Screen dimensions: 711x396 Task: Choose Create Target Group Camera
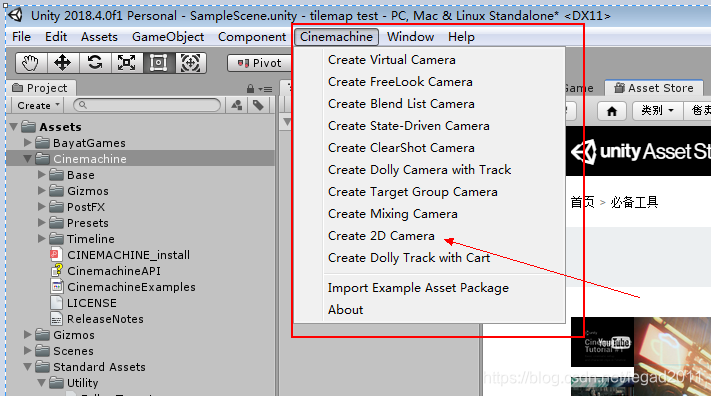point(413,192)
